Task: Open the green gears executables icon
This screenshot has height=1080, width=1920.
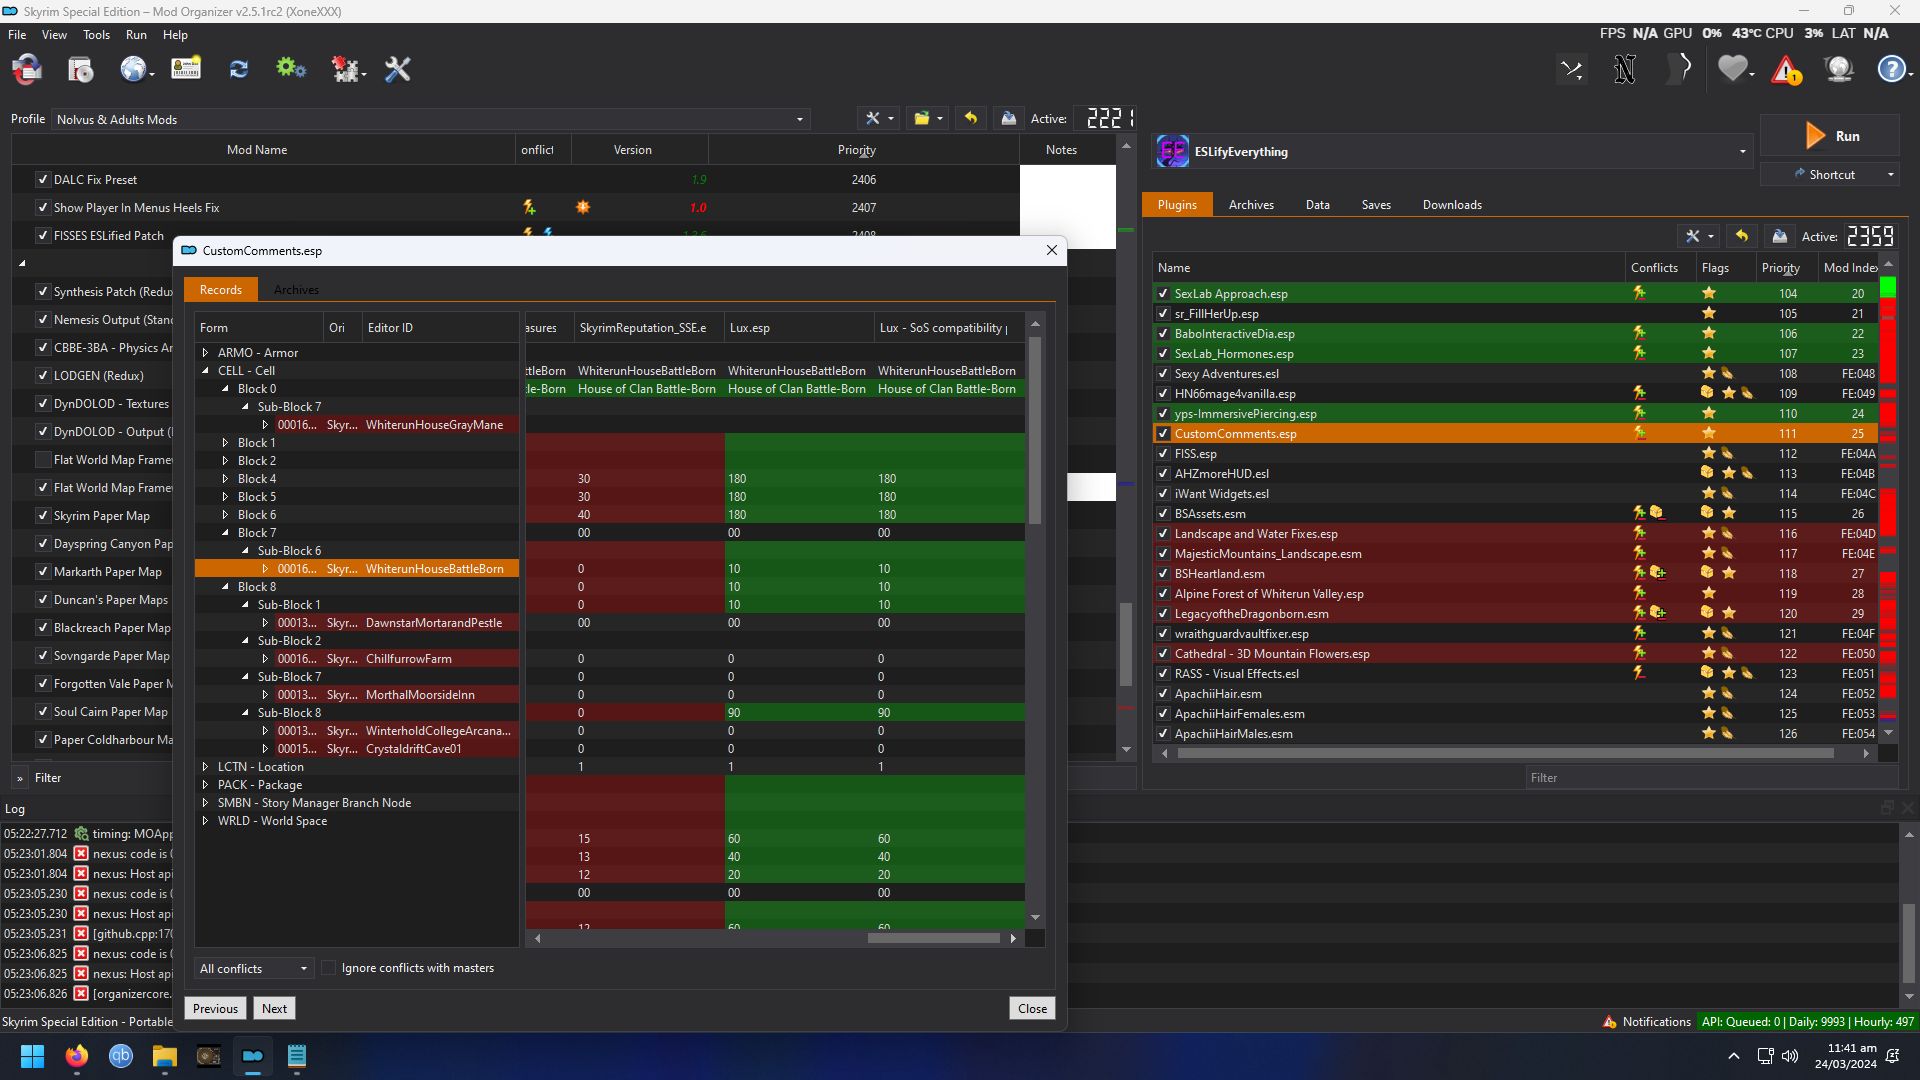Action: point(291,69)
